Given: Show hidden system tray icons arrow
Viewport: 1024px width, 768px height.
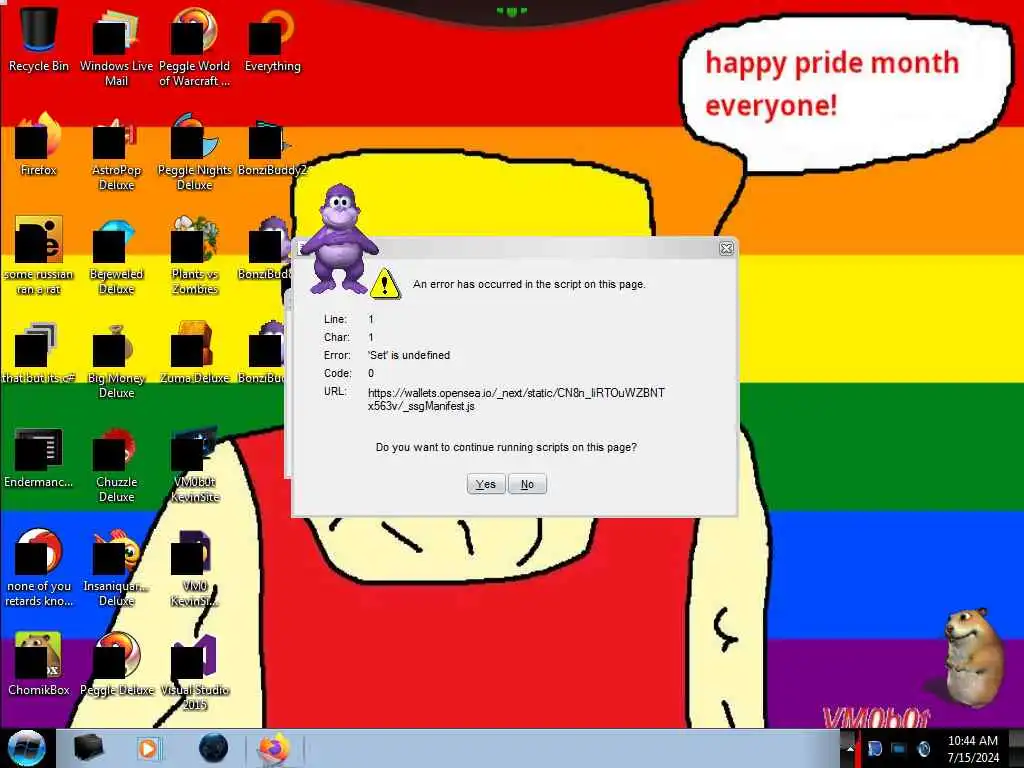Looking at the screenshot, I should (x=850, y=748).
